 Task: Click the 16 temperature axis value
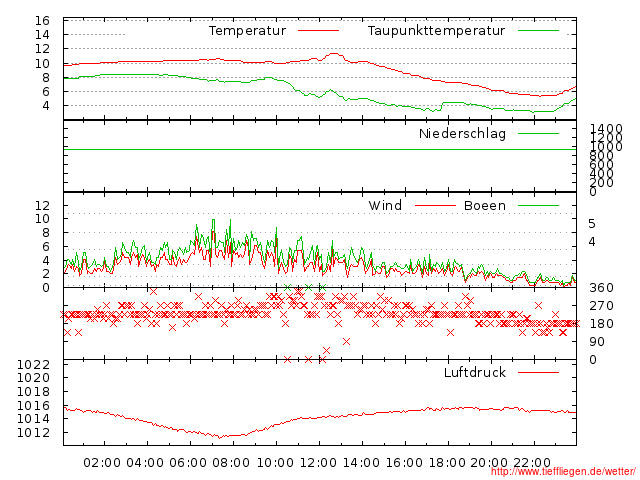[41, 21]
